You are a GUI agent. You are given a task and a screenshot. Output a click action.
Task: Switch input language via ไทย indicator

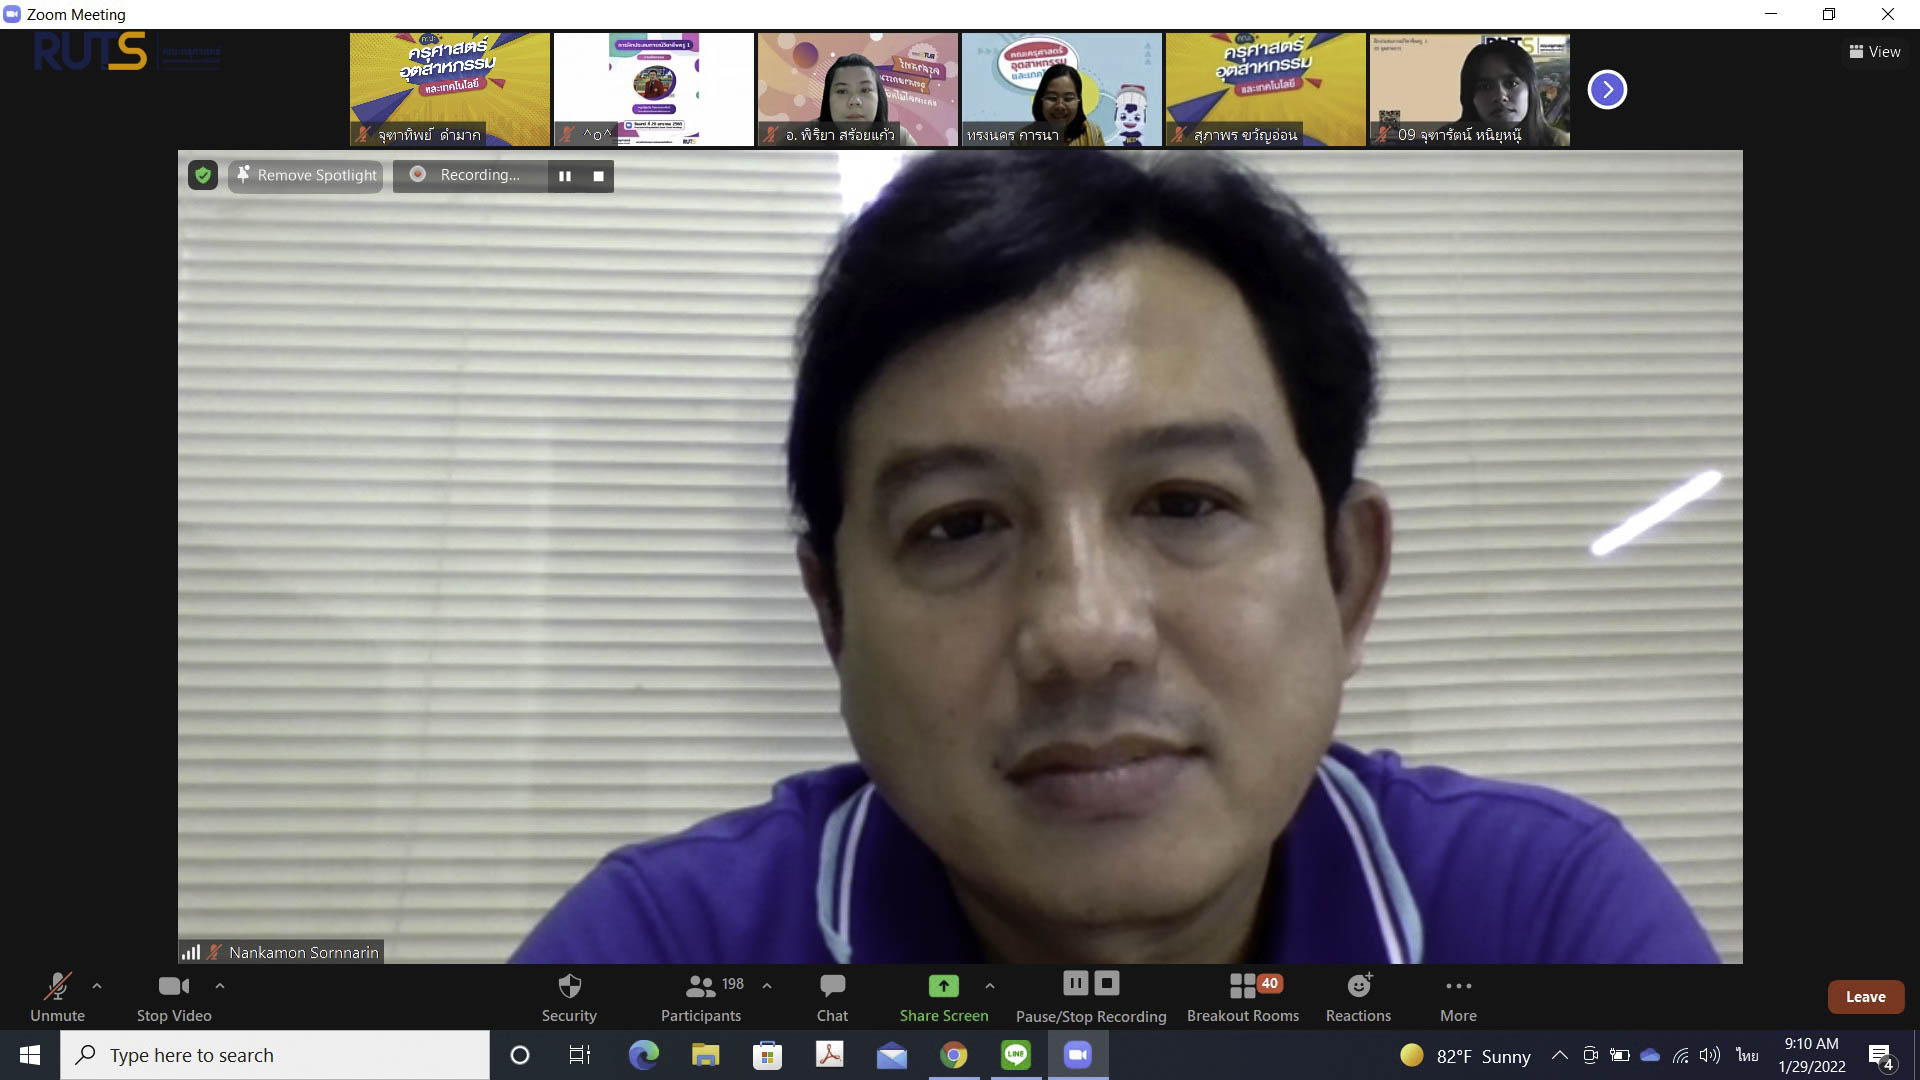tap(1747, 1055)
